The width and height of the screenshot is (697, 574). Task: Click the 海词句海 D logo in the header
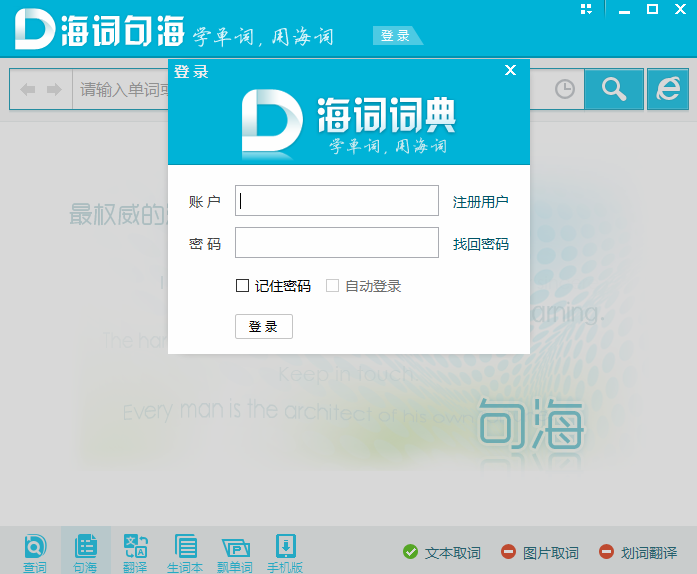click(x=35, y=29)
